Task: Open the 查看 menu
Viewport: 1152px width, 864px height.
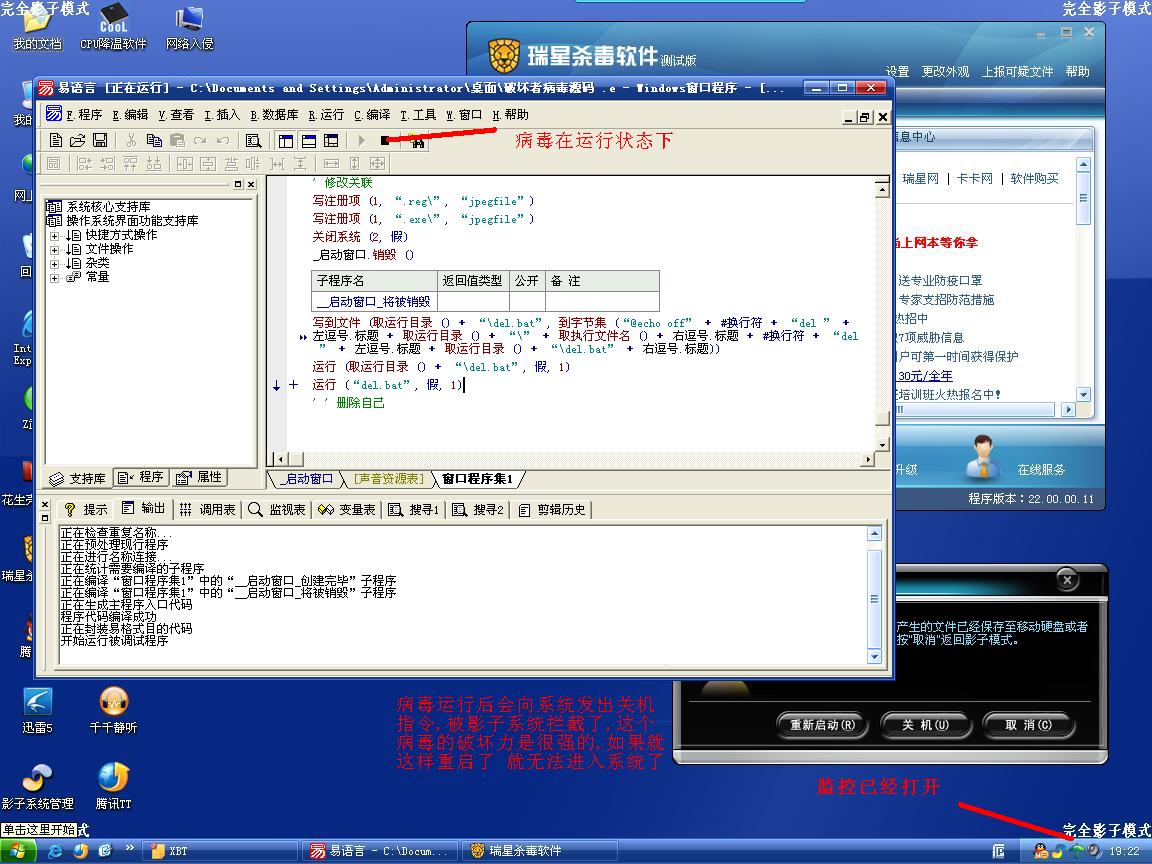Action: pos(176,115)
